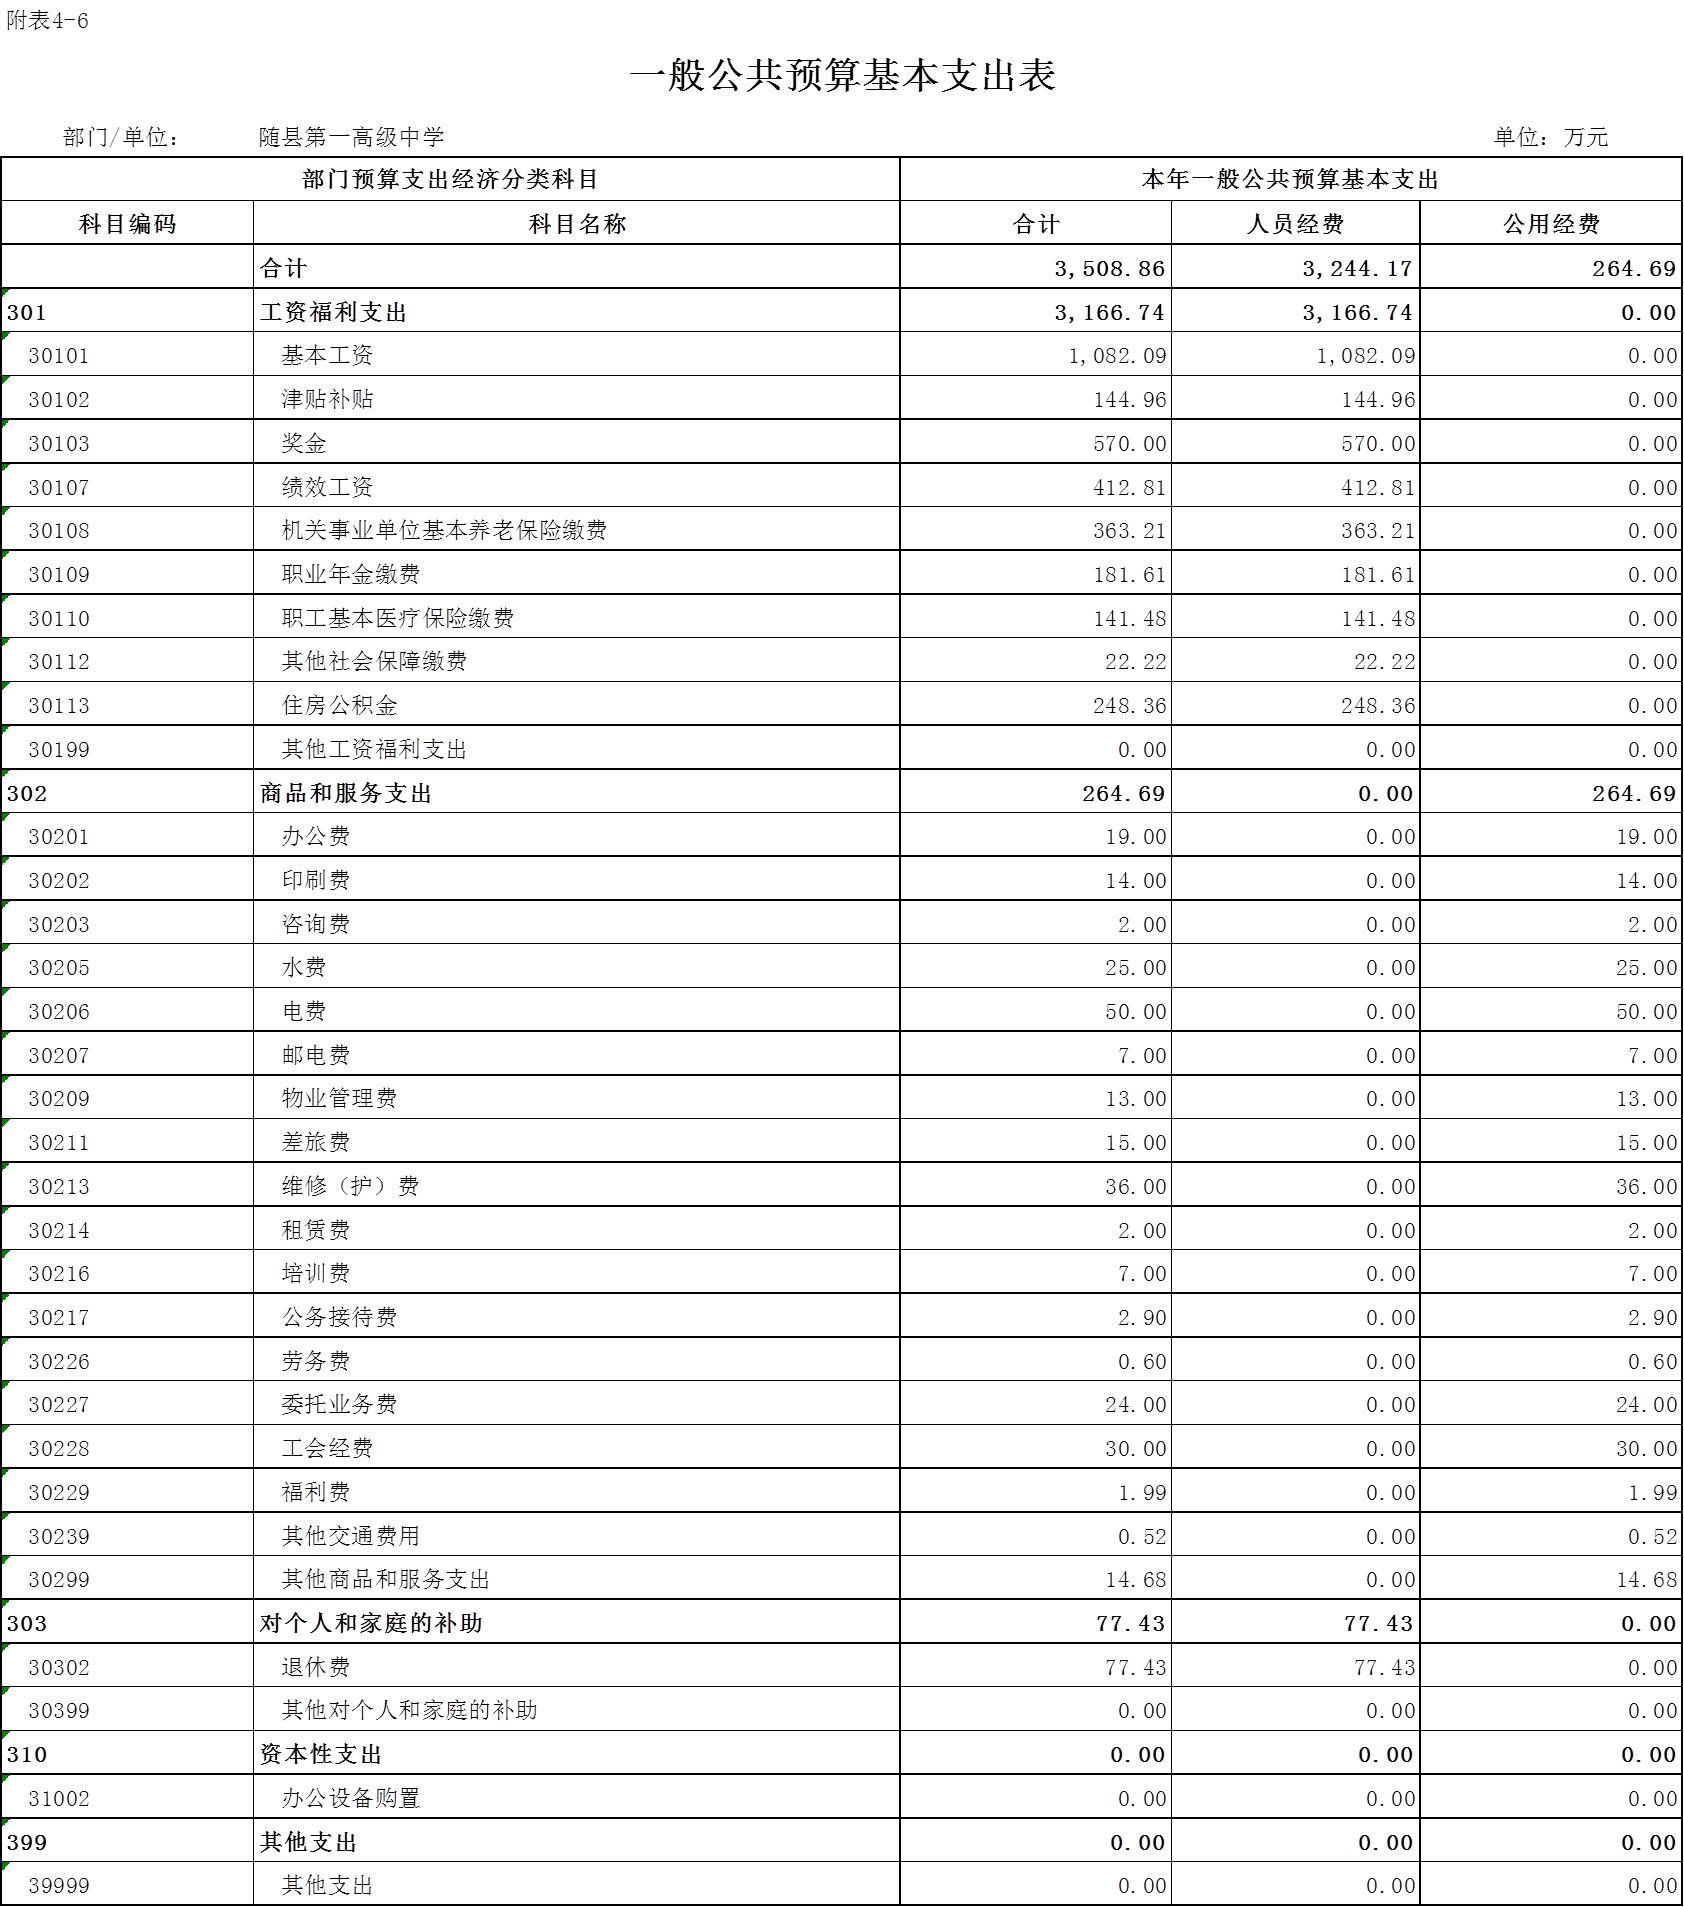The width and height of the screenshot is (1684, 1907).
Task: Select the 维修（护）费 name cell
Action: click(577, 1186)
